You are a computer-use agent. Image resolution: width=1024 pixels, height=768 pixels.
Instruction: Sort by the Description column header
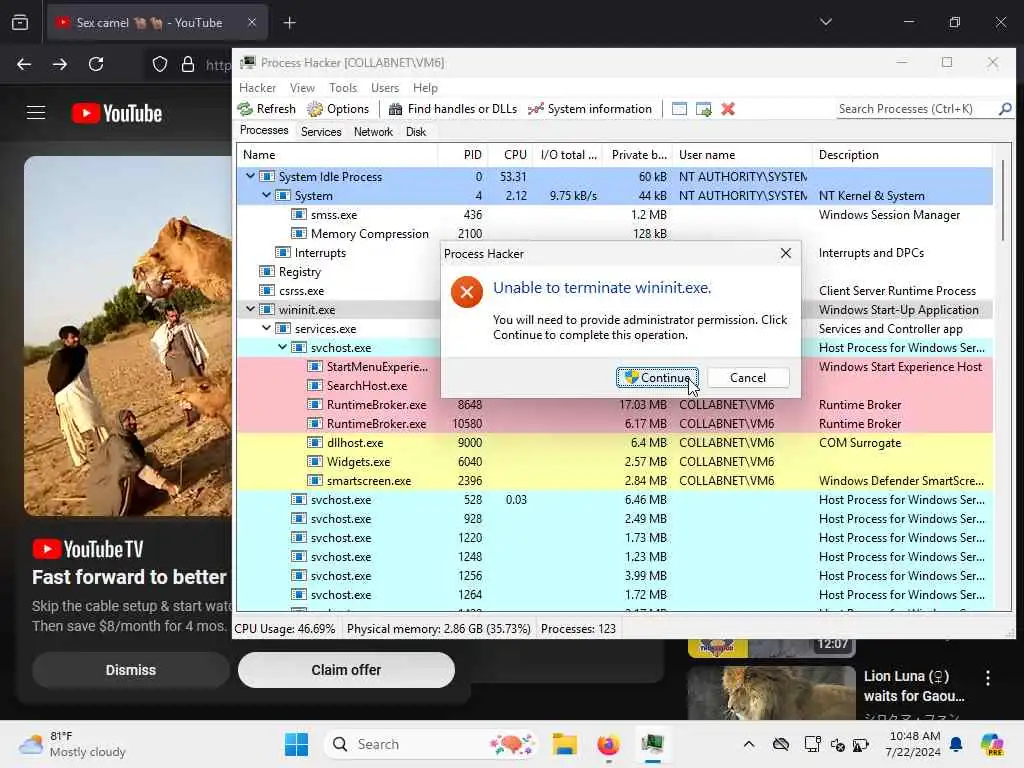pos(903,155)
